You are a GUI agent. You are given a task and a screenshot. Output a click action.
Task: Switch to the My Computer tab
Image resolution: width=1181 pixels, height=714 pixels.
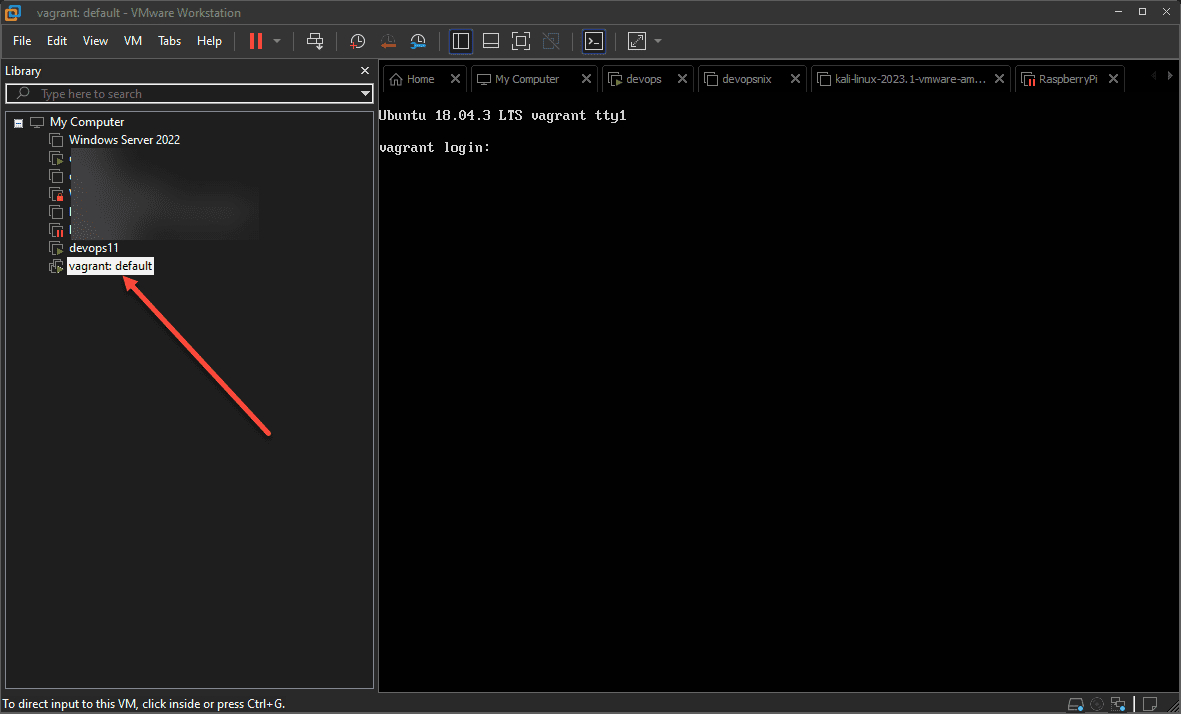pyautogui.click(x=527, y=79)
